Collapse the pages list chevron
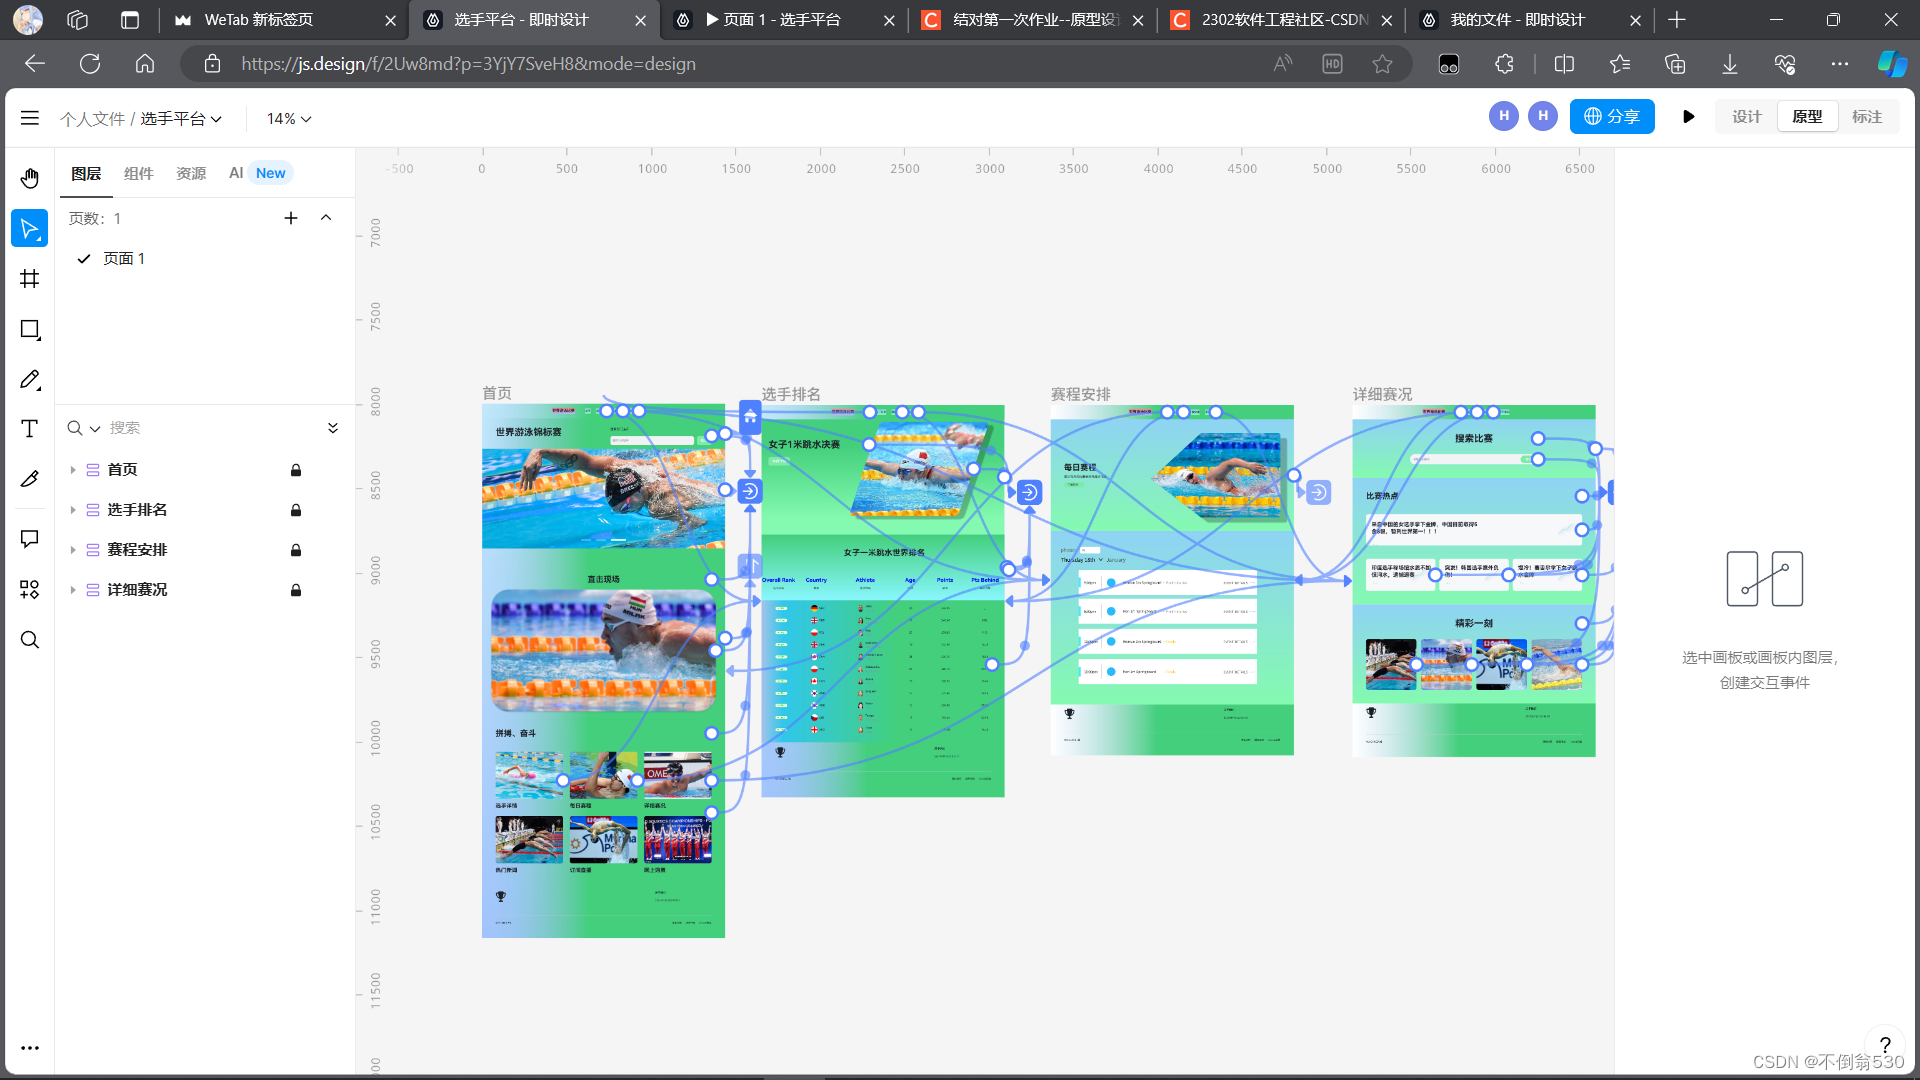This screenshot has width=1920, height=1080. pos(326,218)
